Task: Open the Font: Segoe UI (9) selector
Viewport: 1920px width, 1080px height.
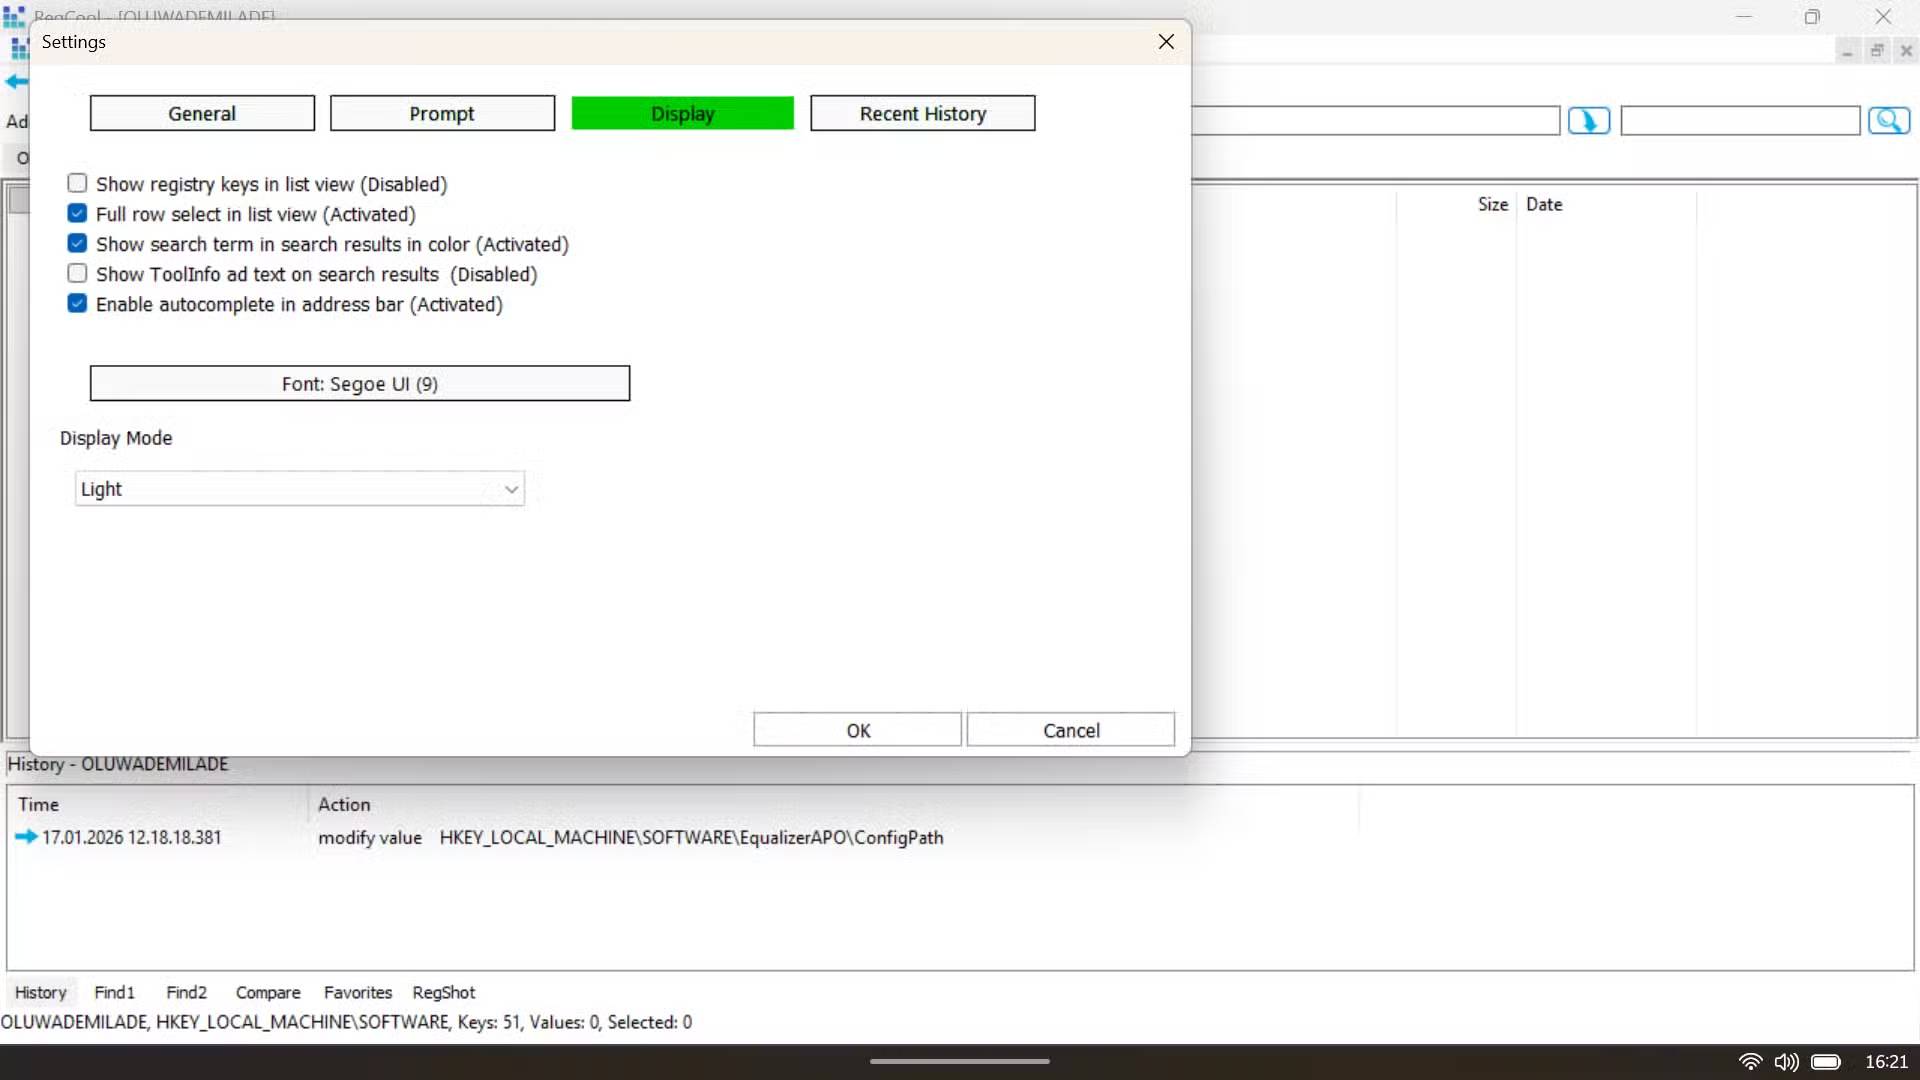Action: [x=360, y=384]
